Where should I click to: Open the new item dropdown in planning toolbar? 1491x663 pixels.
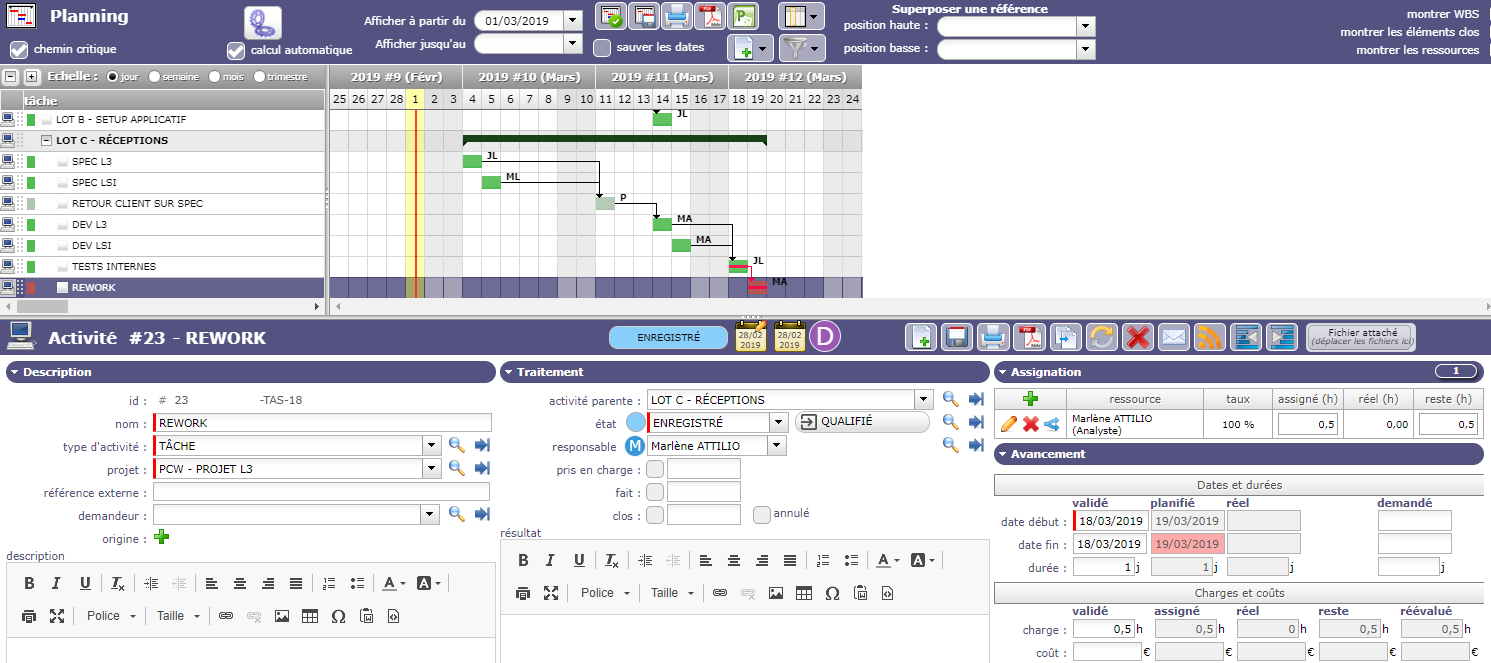750,47
